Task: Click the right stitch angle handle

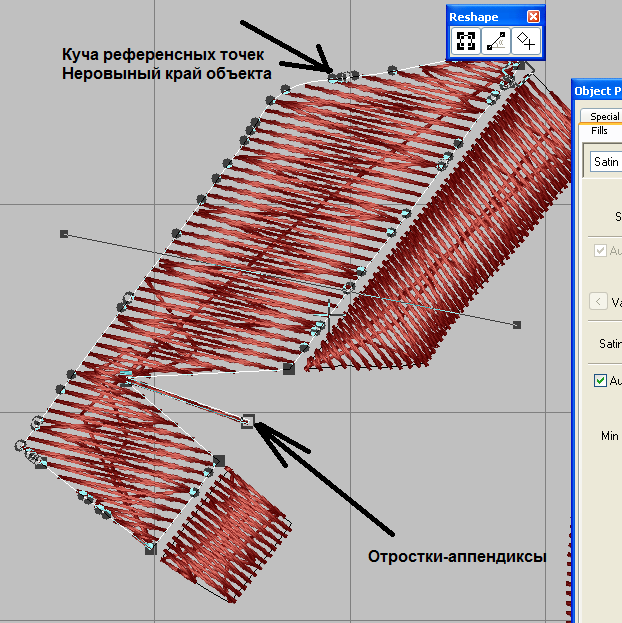Action: point(517,325)
